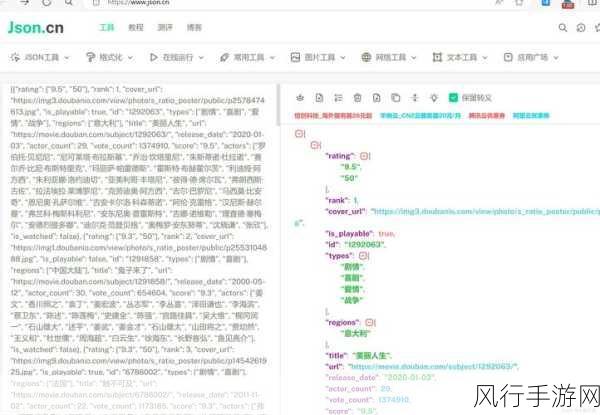The height and width of the screenshot is (415, 600).
Task: Open the 文本工具 dropdown menu
Action: point(460,57)
